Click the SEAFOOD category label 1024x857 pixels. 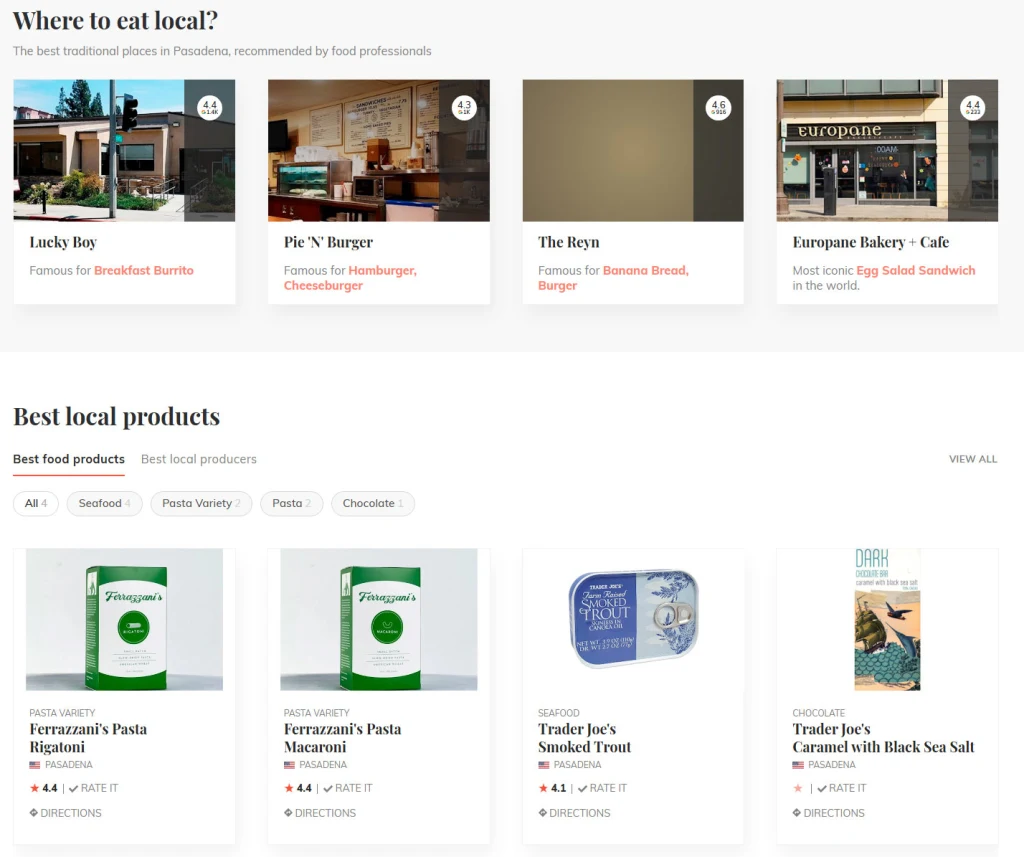[559, 713]
